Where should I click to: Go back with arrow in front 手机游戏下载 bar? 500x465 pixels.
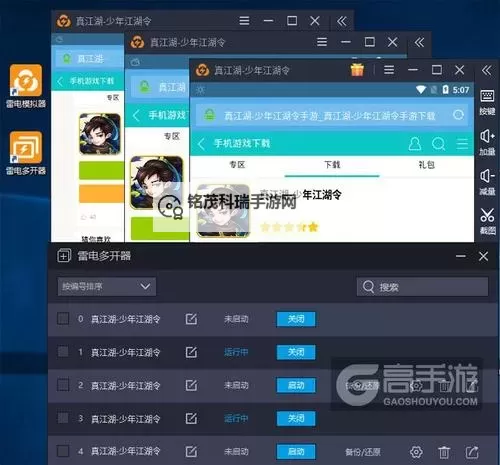[x=201, y=144]
